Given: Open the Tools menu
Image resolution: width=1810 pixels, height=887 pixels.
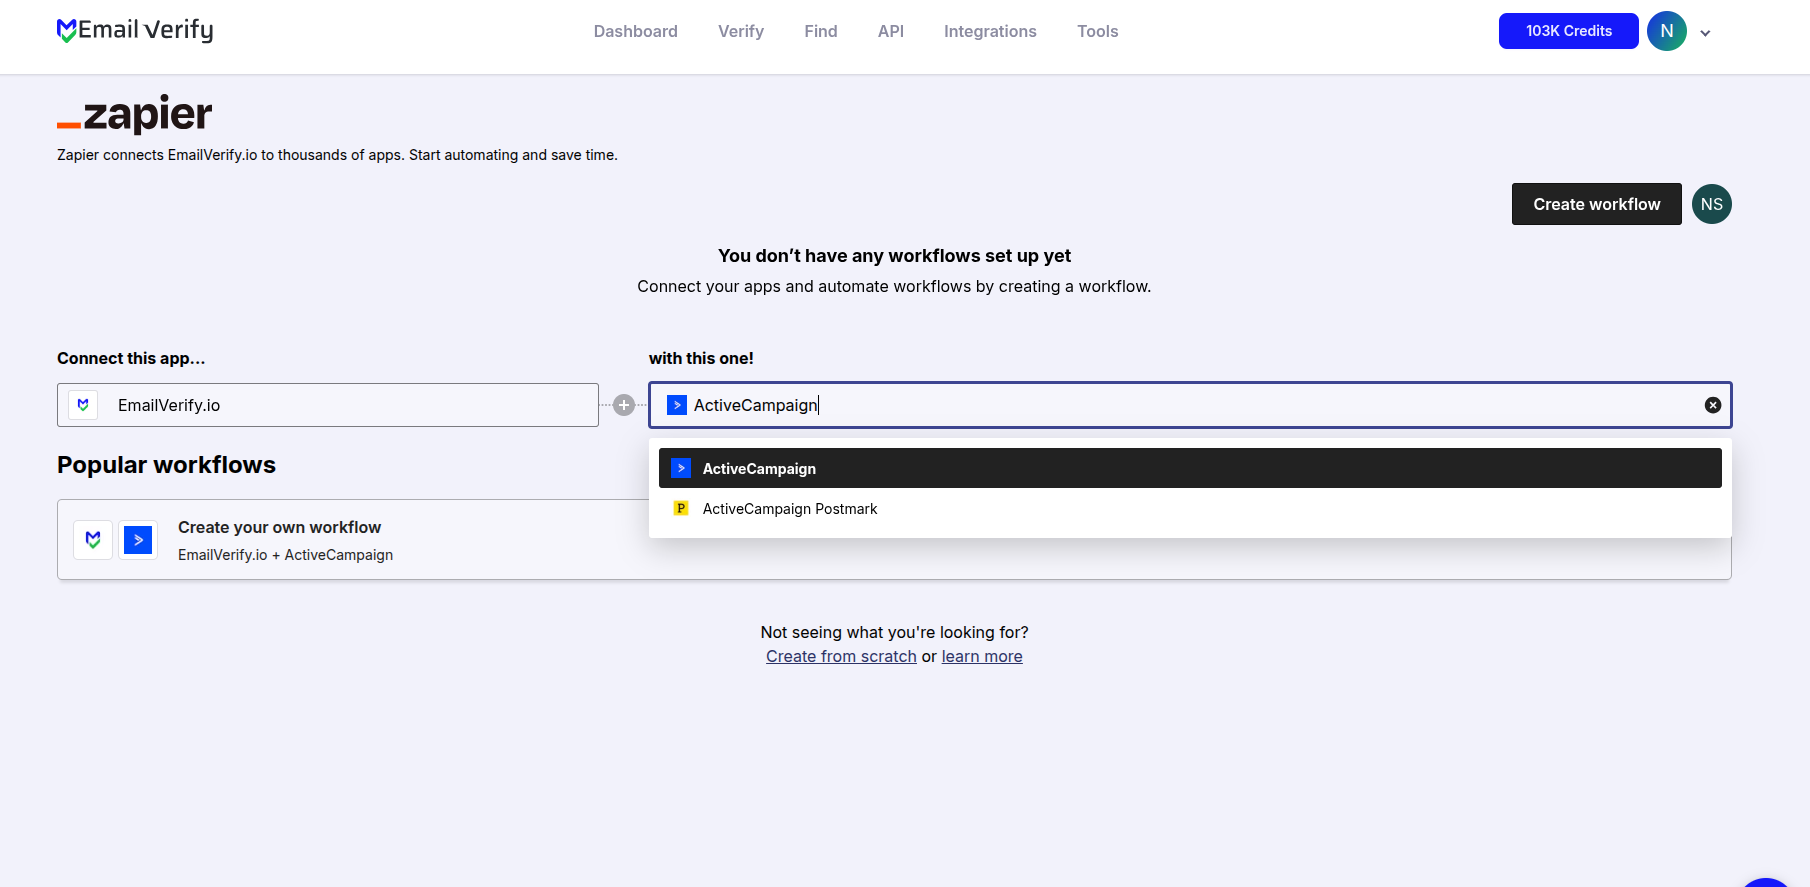Looking at the screenshot, I should 1098,31.
